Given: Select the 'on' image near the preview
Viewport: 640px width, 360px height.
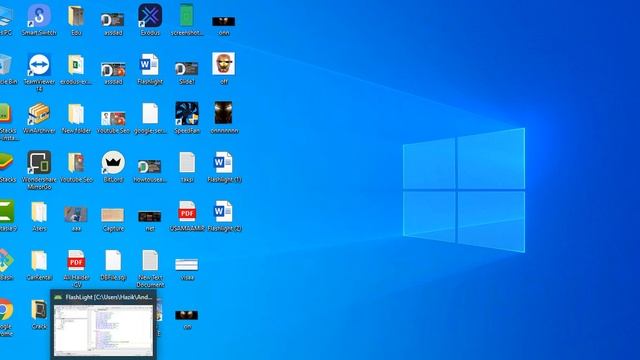Looking at the screenshot, I should coord(187,315).
